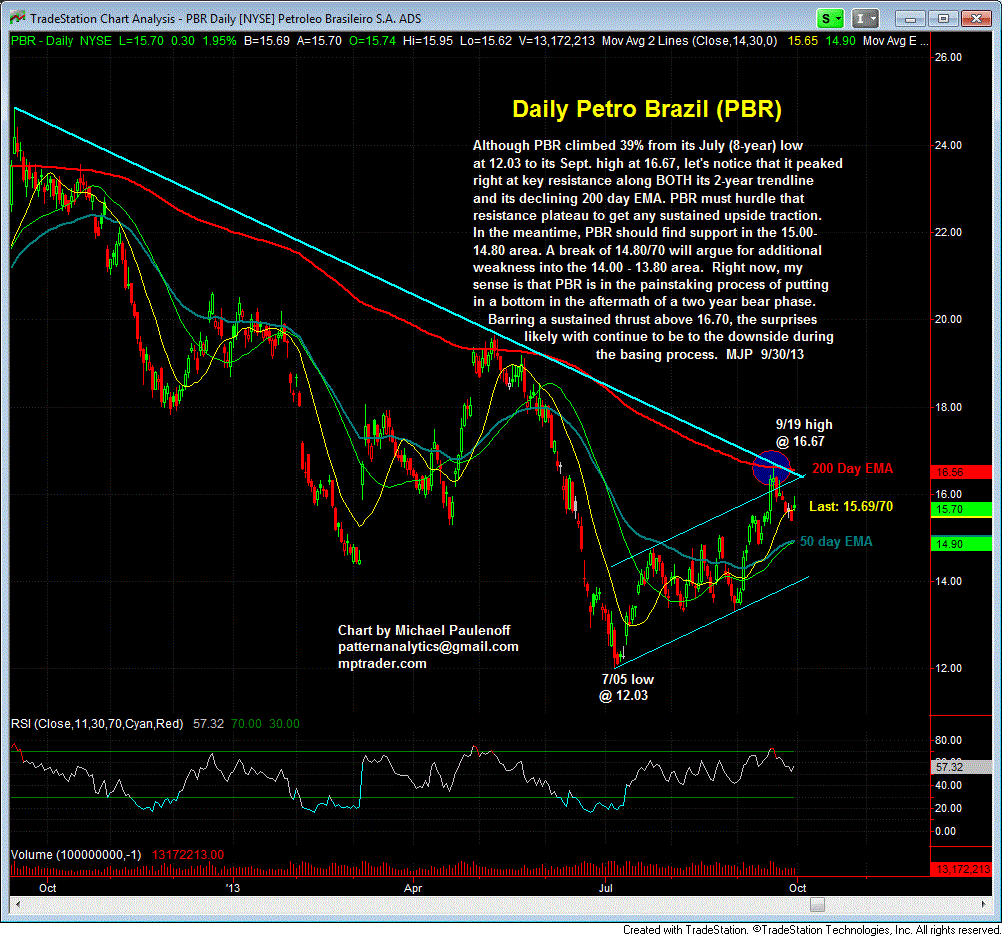Click the '9/19 high @ 16.67' annotation
1002x936 pixels.
(803, 433)
